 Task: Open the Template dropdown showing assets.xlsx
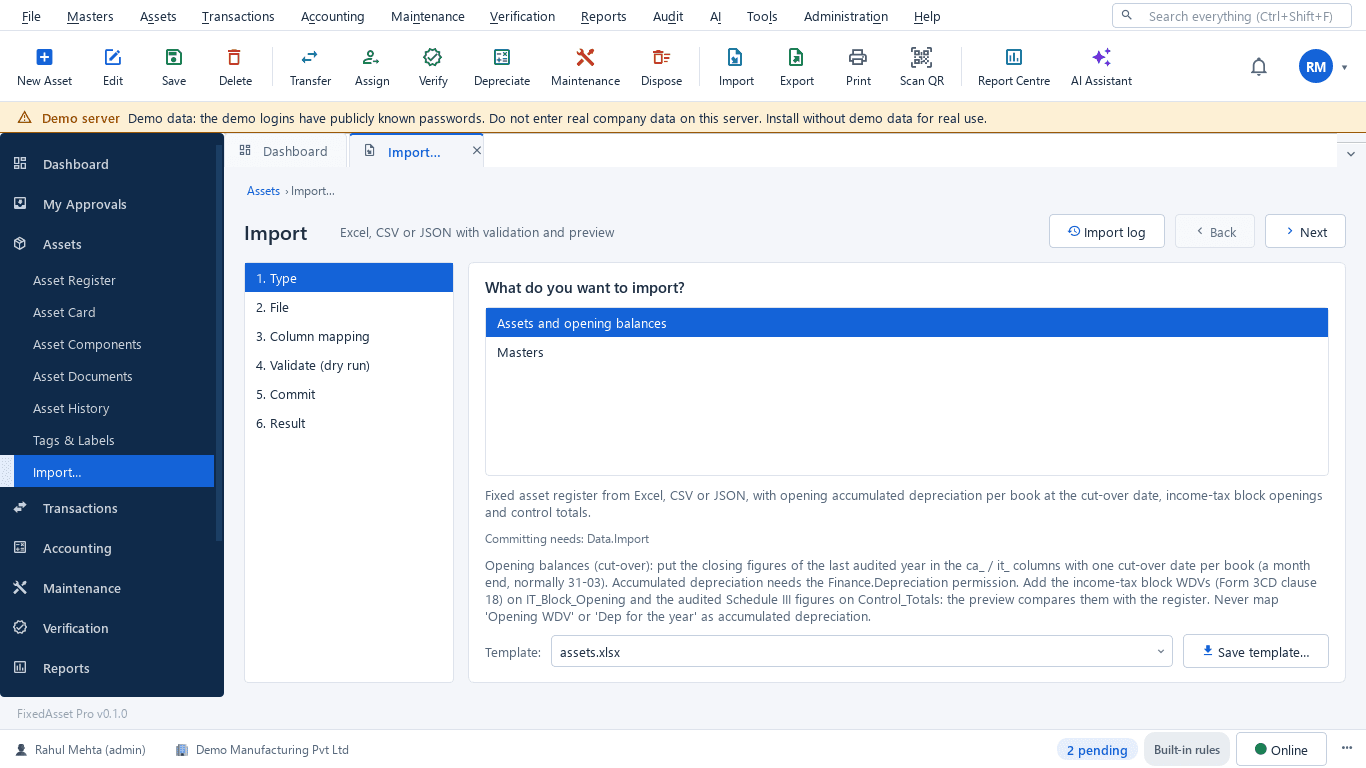pyautogui.click(x=862, y=651)
